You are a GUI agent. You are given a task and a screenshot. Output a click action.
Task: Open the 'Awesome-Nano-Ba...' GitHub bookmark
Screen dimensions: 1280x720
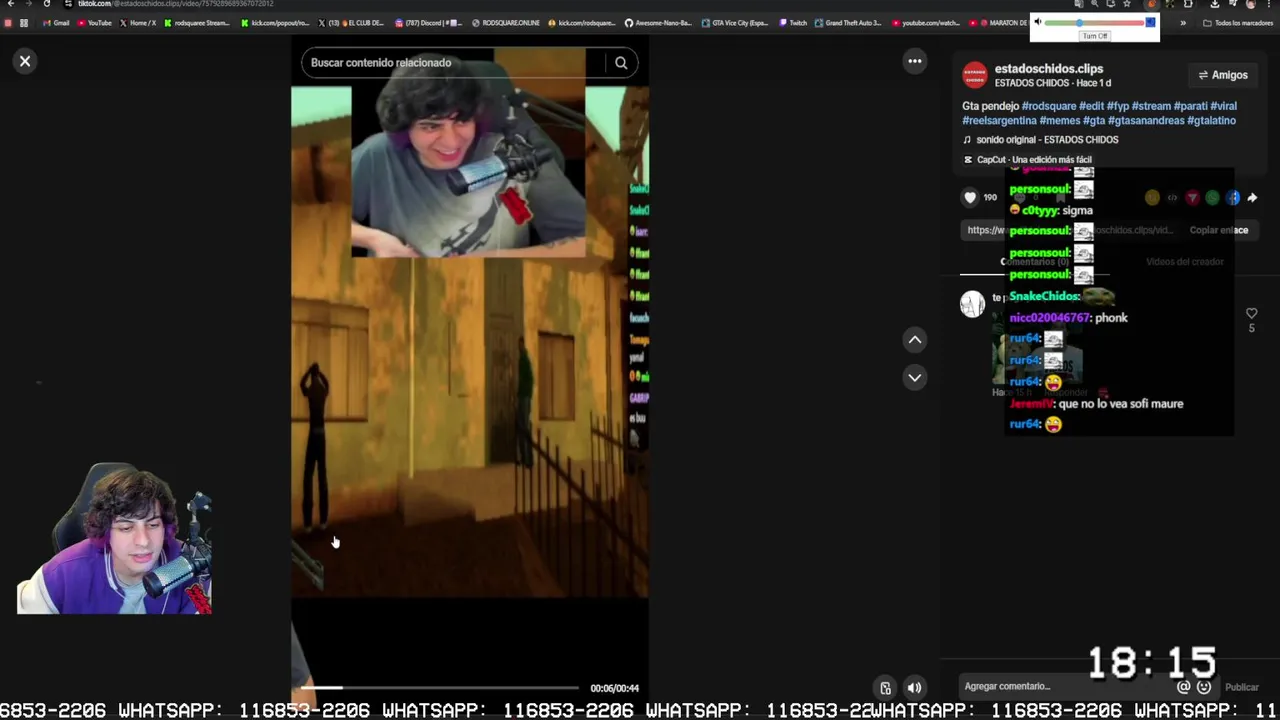[658, 23]
